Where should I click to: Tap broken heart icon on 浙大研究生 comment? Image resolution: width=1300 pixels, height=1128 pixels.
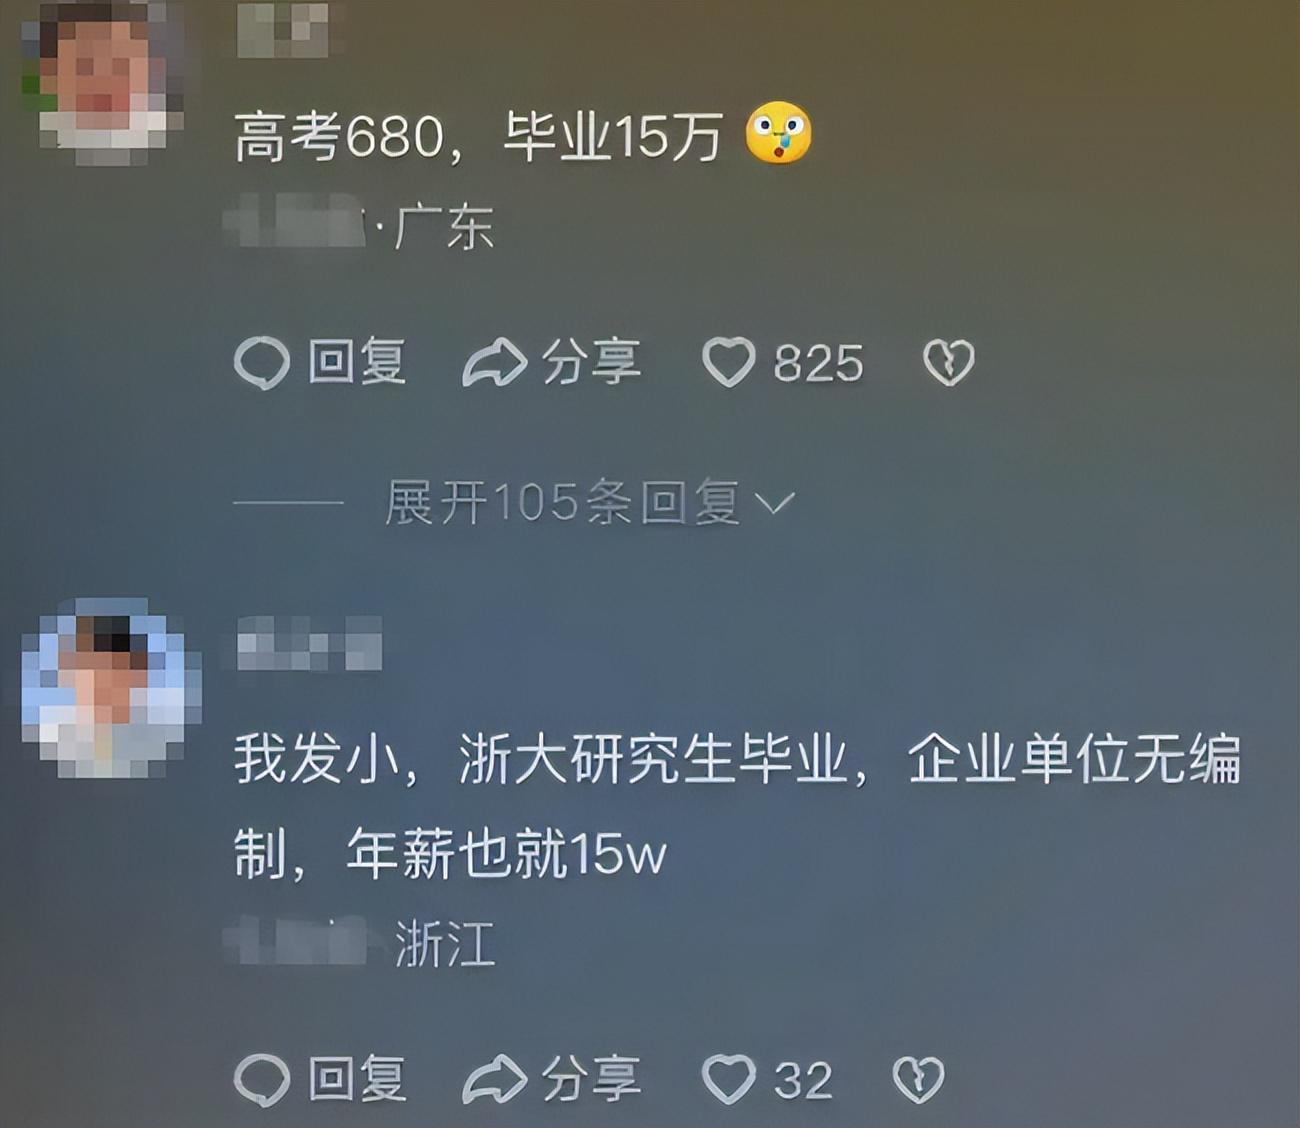point(917,1080)
